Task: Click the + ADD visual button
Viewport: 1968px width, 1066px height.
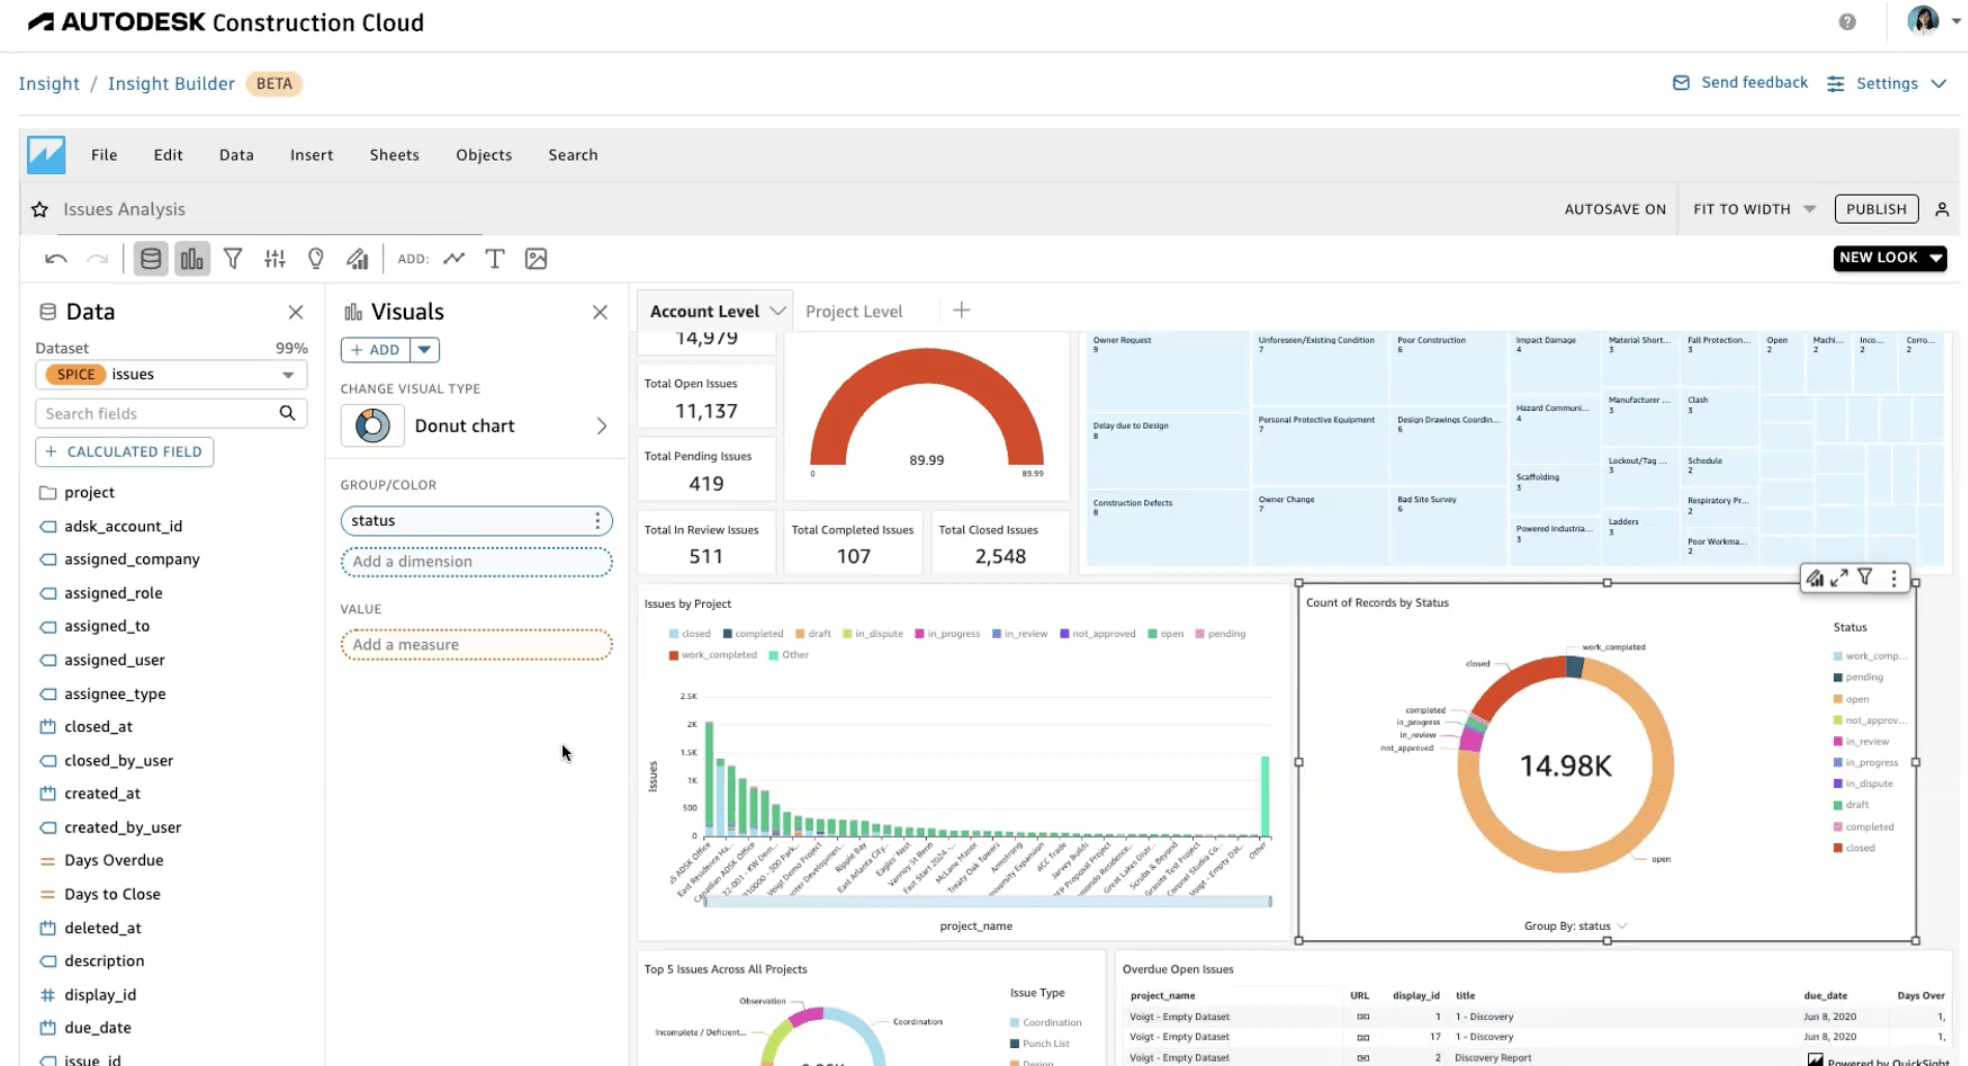Action: pyautogui.click(x=375, y=350)
